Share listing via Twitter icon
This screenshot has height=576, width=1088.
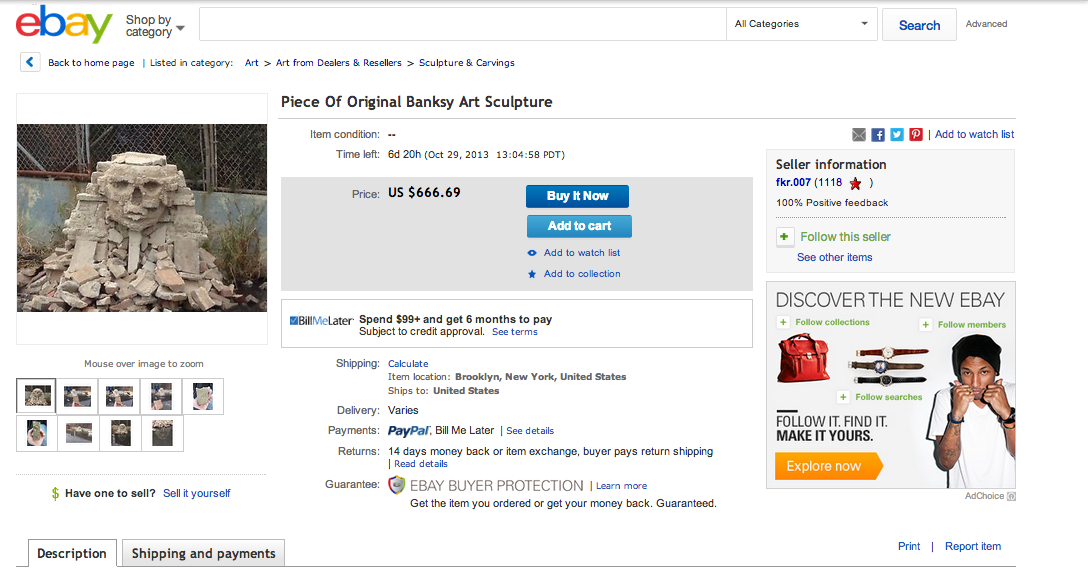pos(897,135)
